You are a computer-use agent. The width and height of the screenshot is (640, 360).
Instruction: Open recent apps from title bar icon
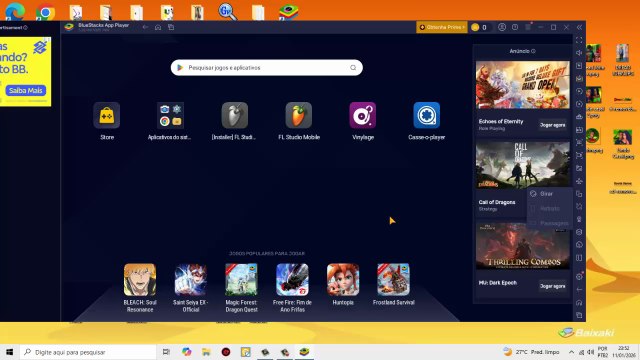click(x=171, y=27)
